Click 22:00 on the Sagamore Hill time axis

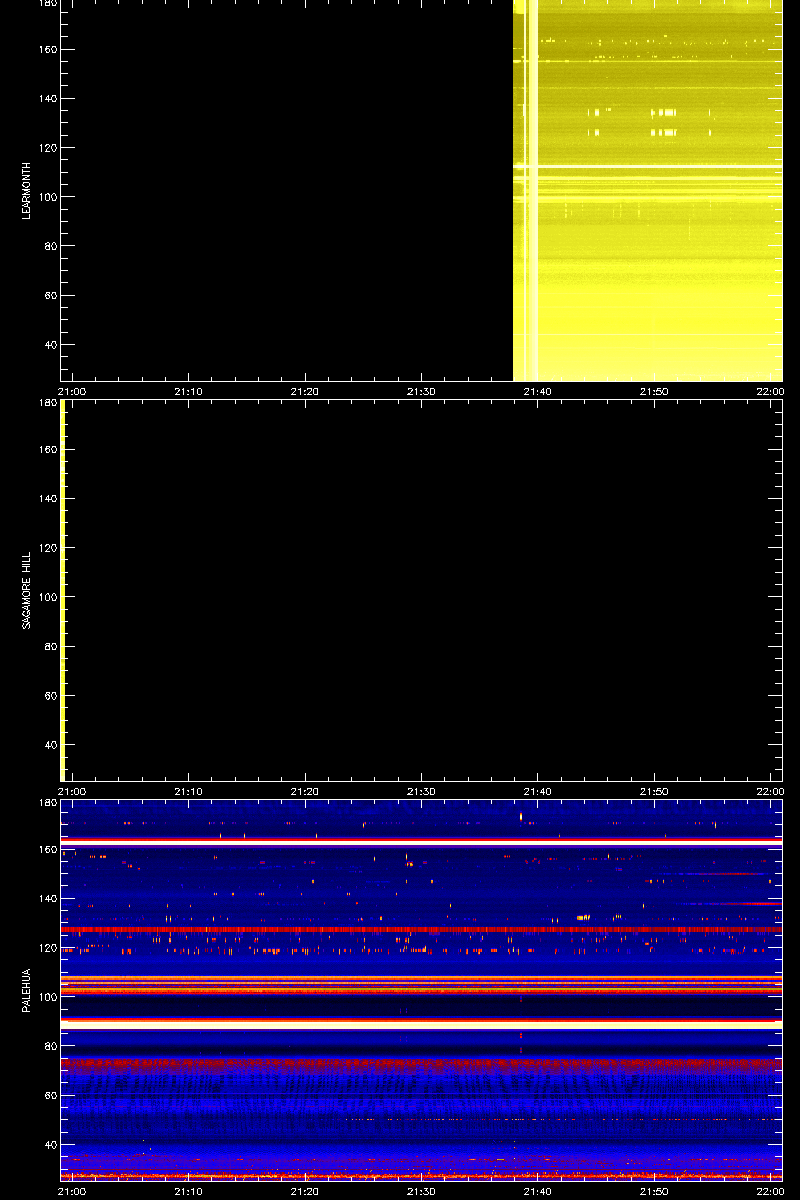[x=770, y=792]
